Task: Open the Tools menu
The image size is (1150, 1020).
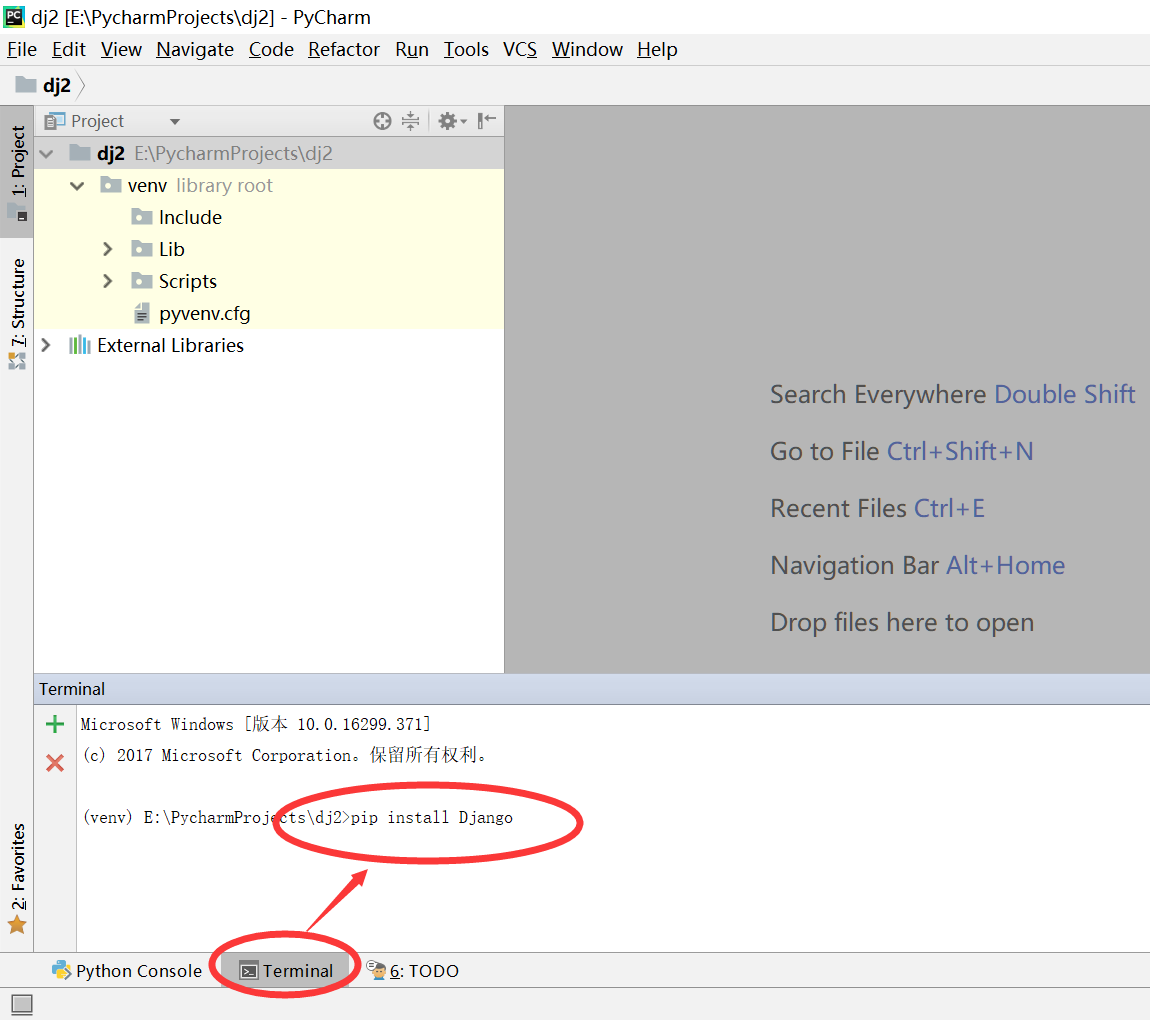Action: click(466, 50)
